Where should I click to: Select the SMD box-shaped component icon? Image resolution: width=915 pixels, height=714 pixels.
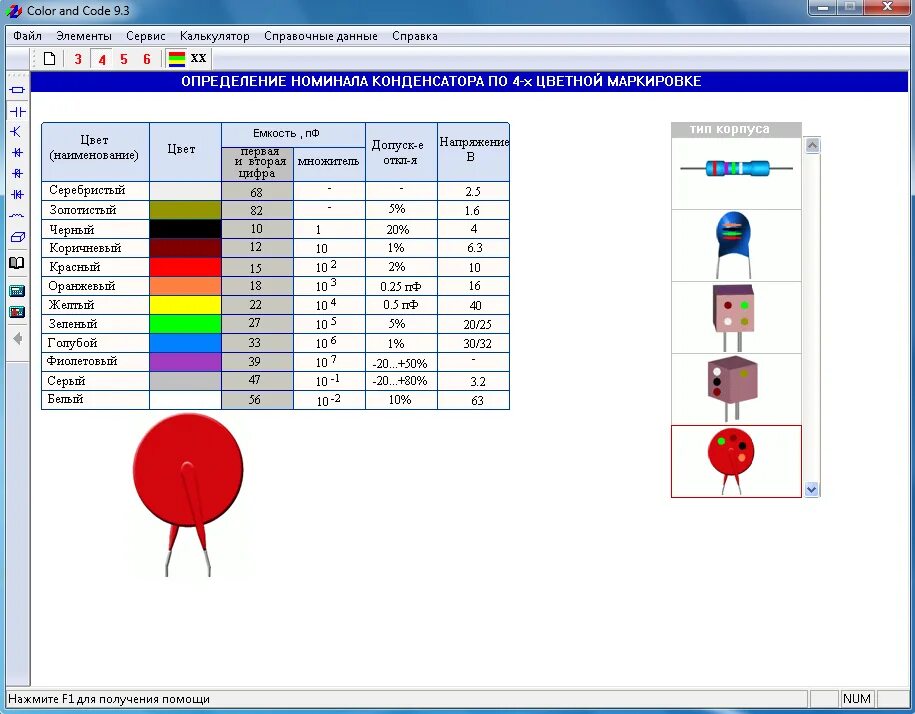point(18,237)
